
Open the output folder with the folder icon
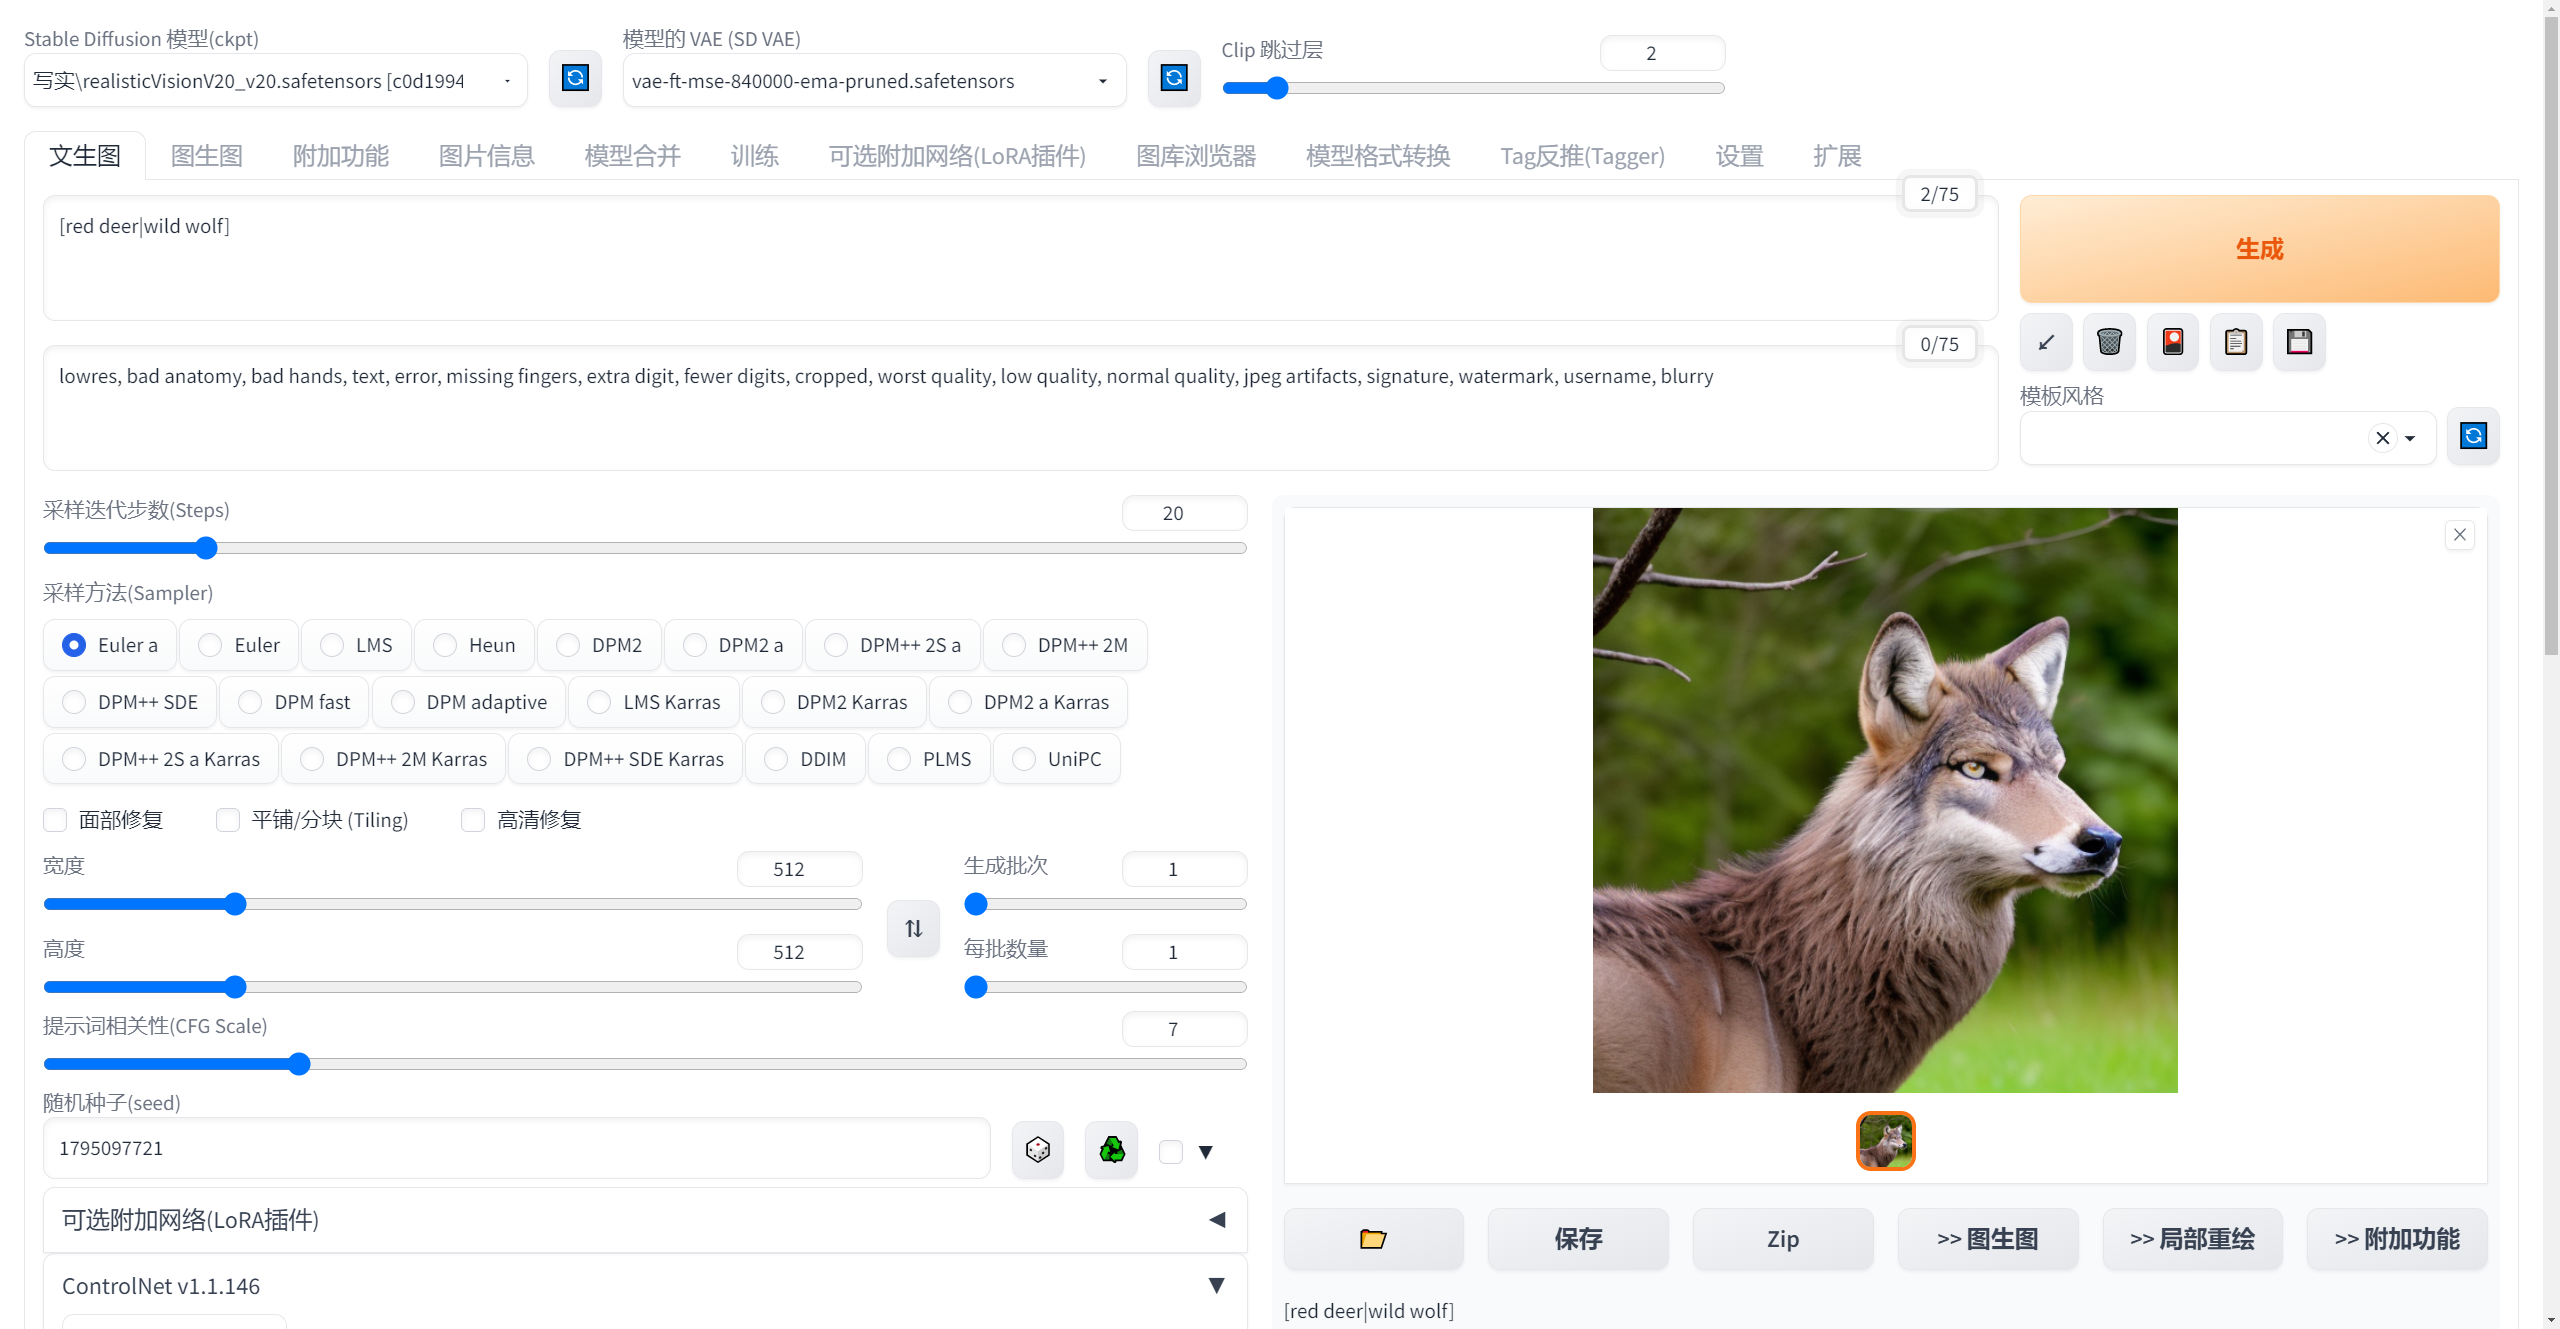(x=1373, y=1239)
